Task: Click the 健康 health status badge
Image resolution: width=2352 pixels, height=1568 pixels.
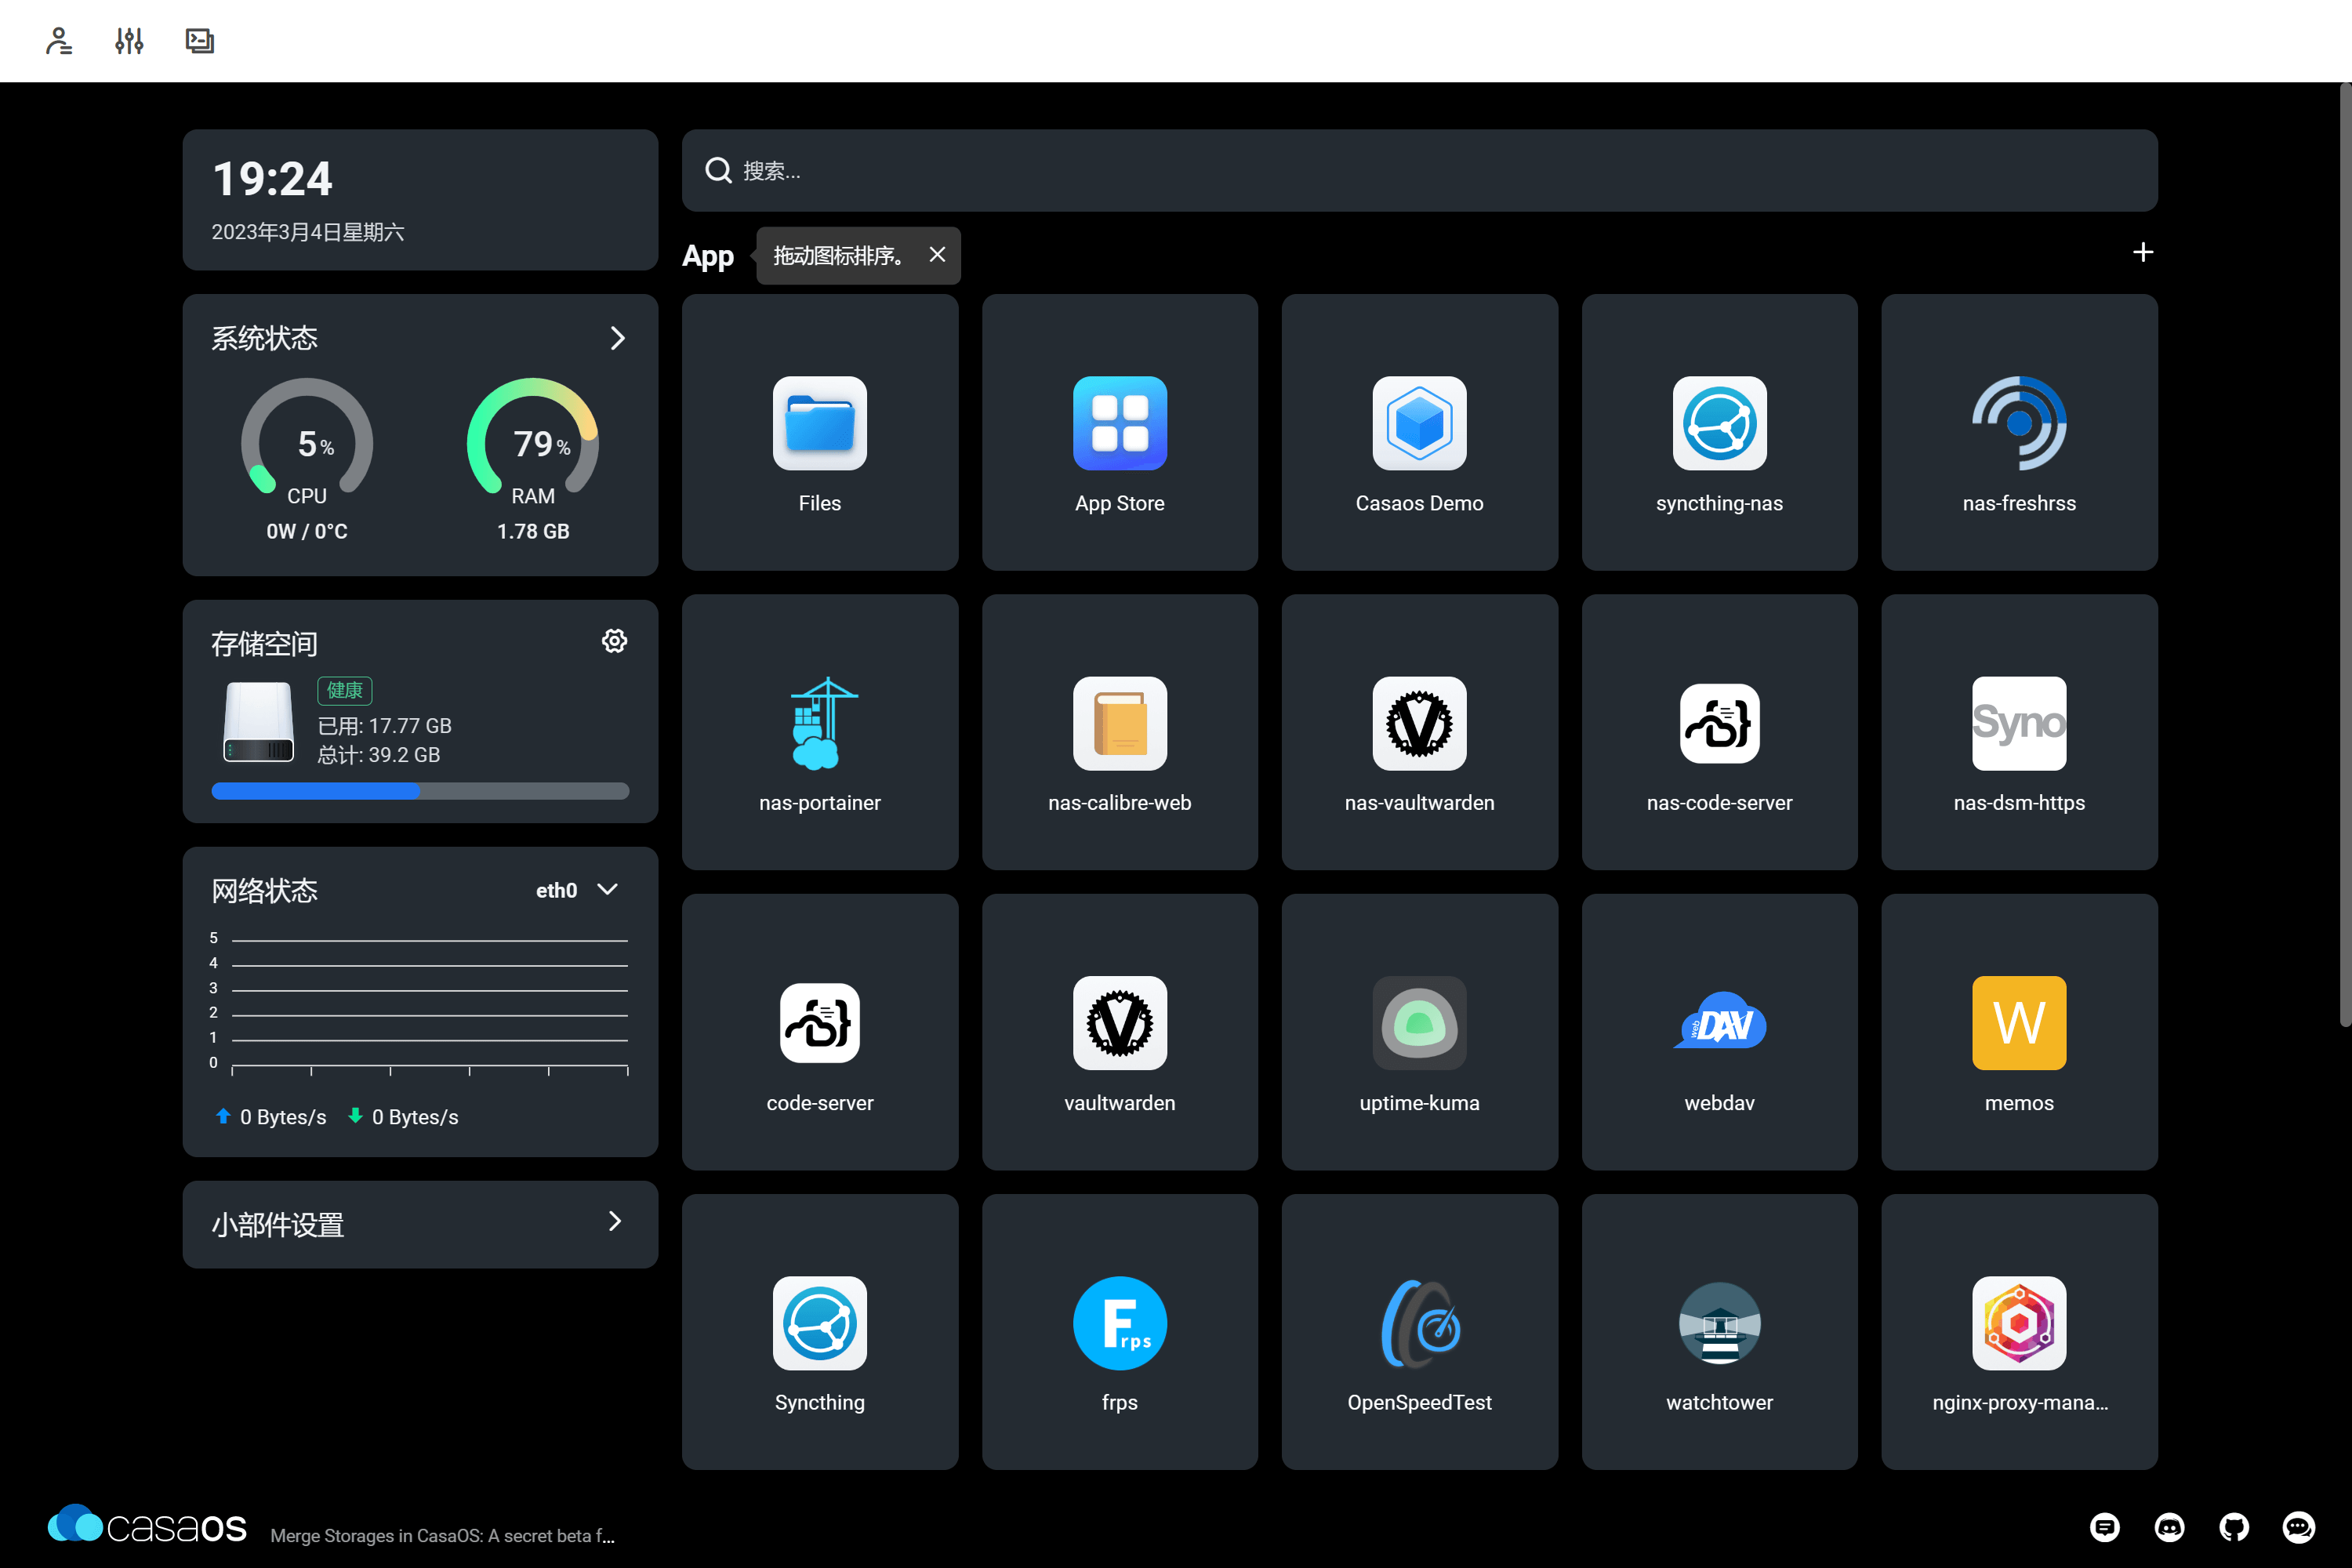Action: (344, 690)
